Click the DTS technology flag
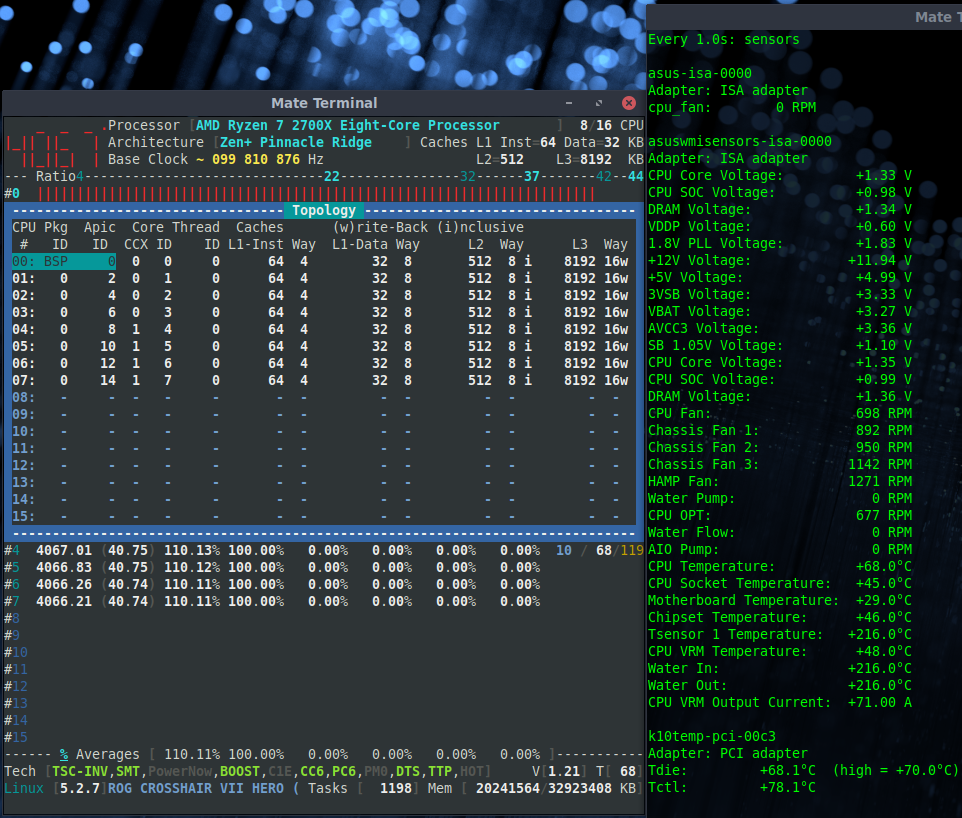Viewport: 962px width, 818px height. [407, 771]
